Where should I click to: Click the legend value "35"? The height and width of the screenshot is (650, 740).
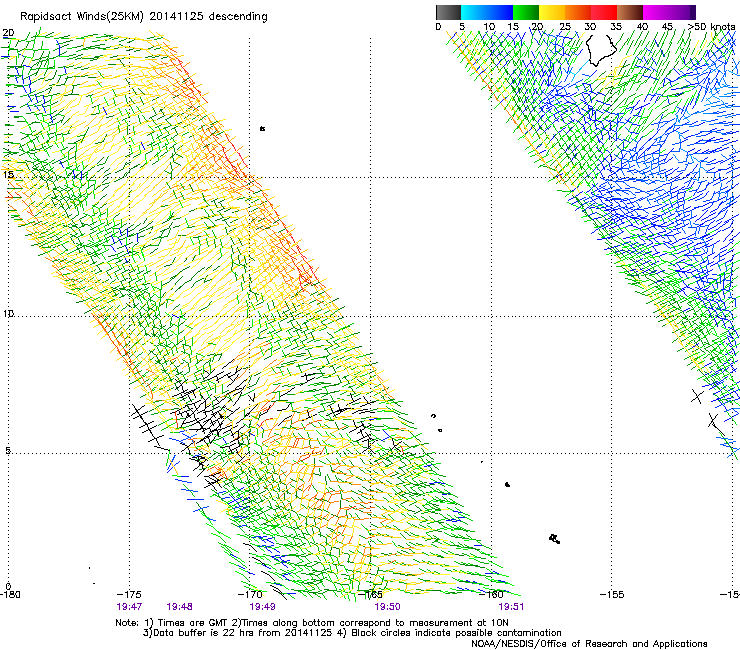[x=616, y=27]
